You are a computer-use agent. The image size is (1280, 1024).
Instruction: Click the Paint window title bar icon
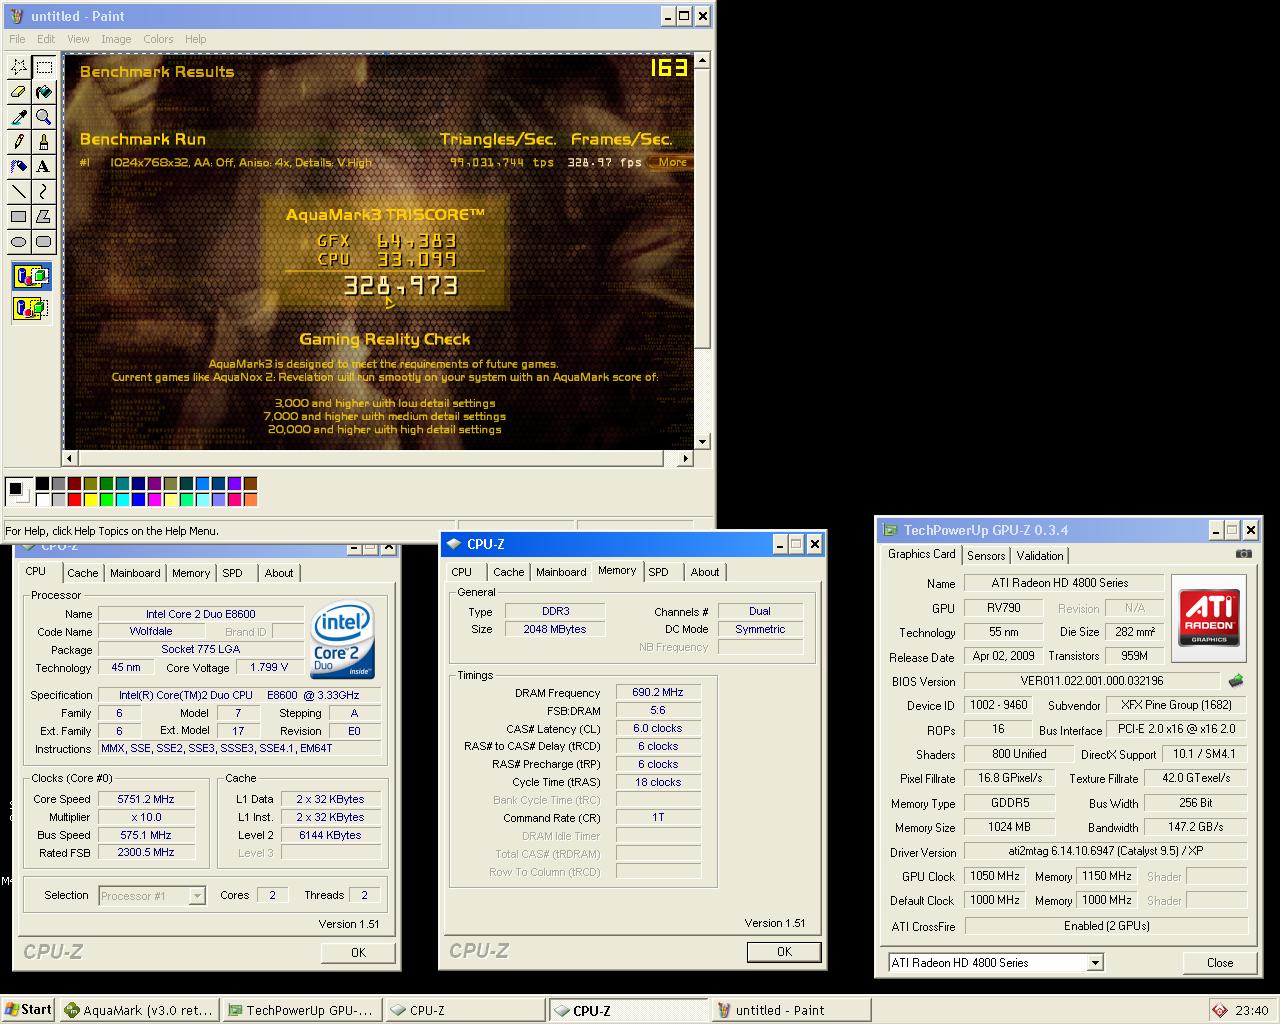pos(17,16)
